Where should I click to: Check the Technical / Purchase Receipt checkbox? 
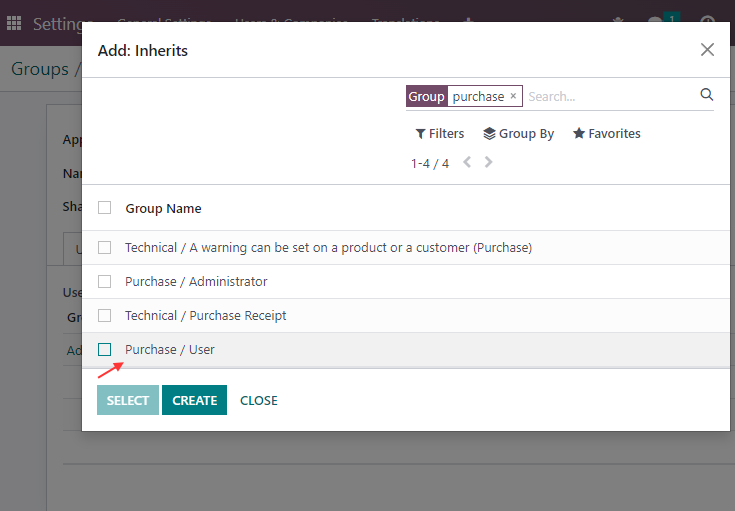pyautogui.click(x=105, y=316)
